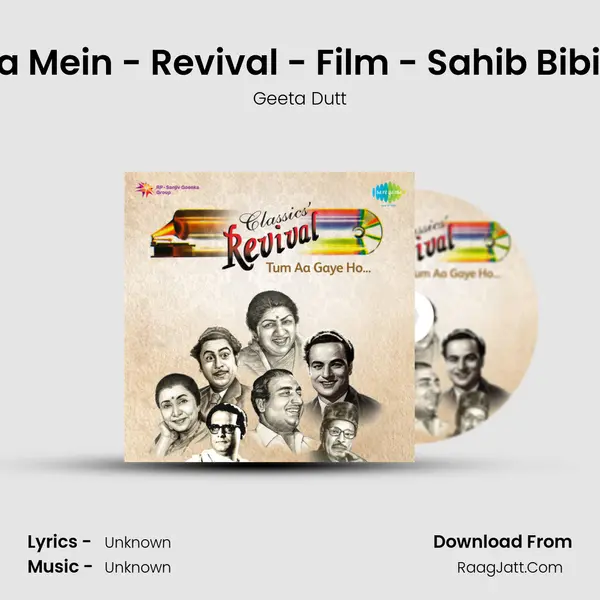Screen dimensions: 600x600
Task: Click the gramophone graphic on the cover
Action: point(180,233)
